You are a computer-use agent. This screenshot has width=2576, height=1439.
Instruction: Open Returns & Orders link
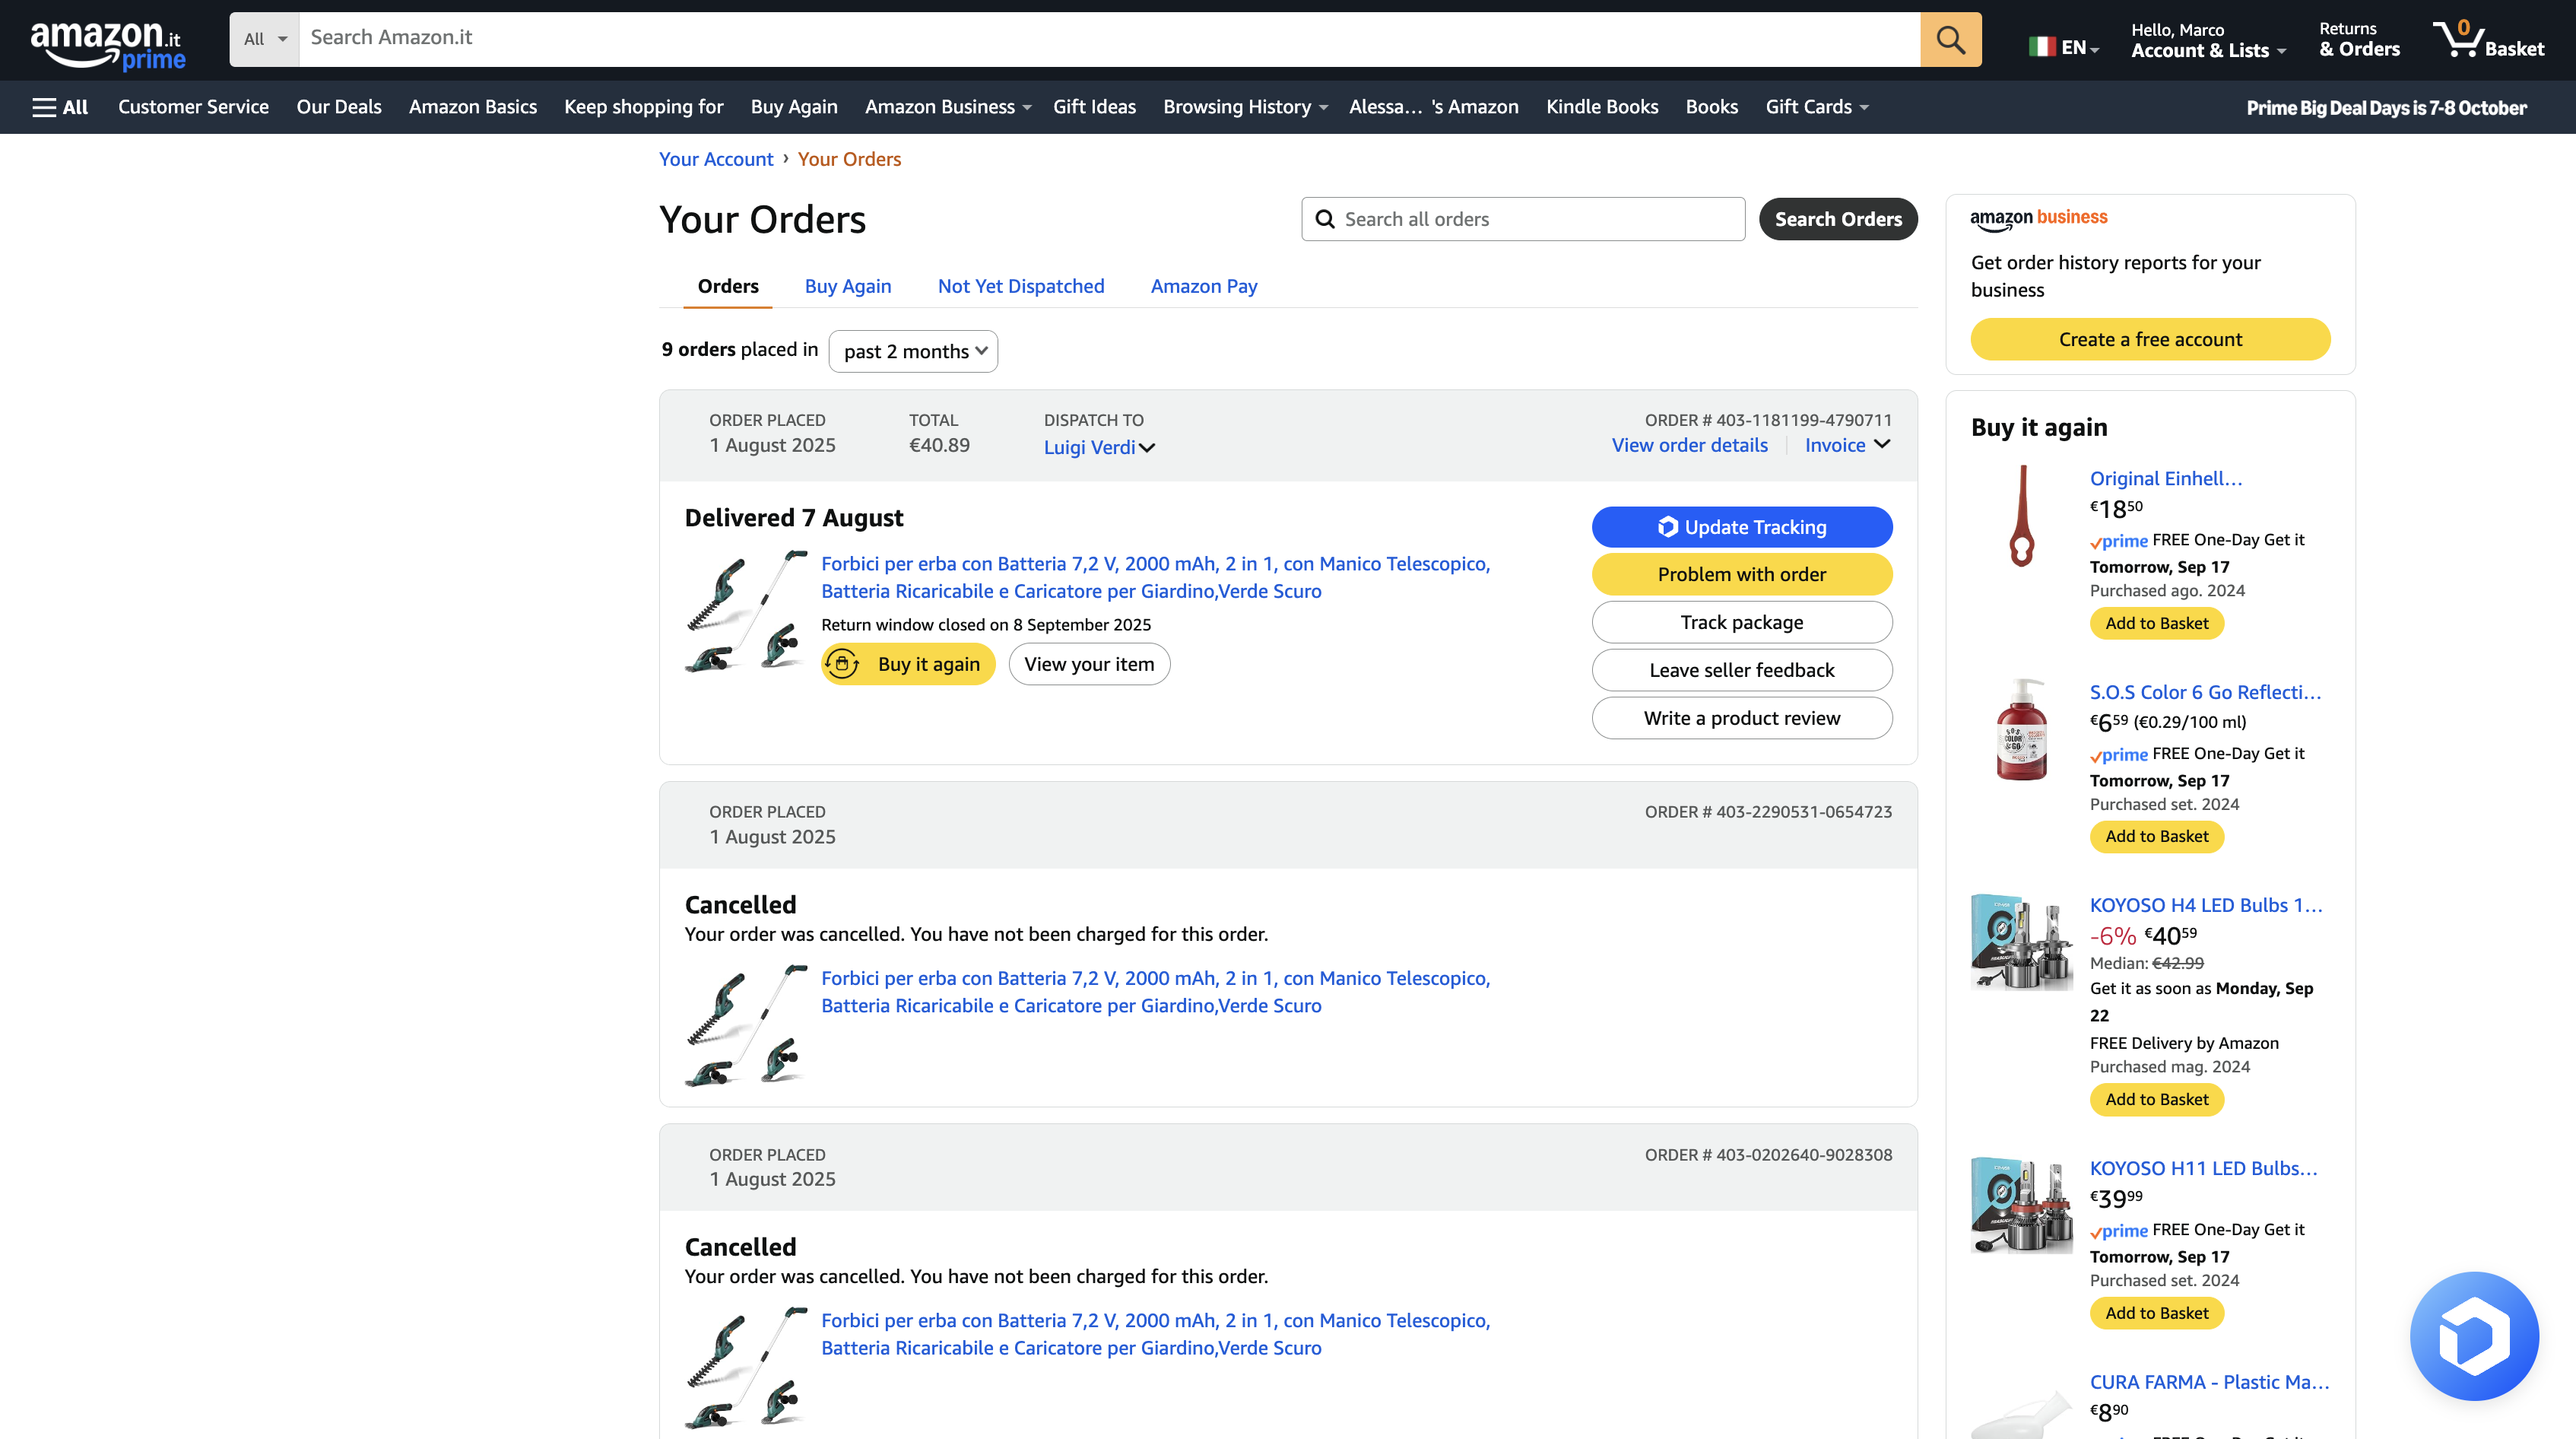2359,40
